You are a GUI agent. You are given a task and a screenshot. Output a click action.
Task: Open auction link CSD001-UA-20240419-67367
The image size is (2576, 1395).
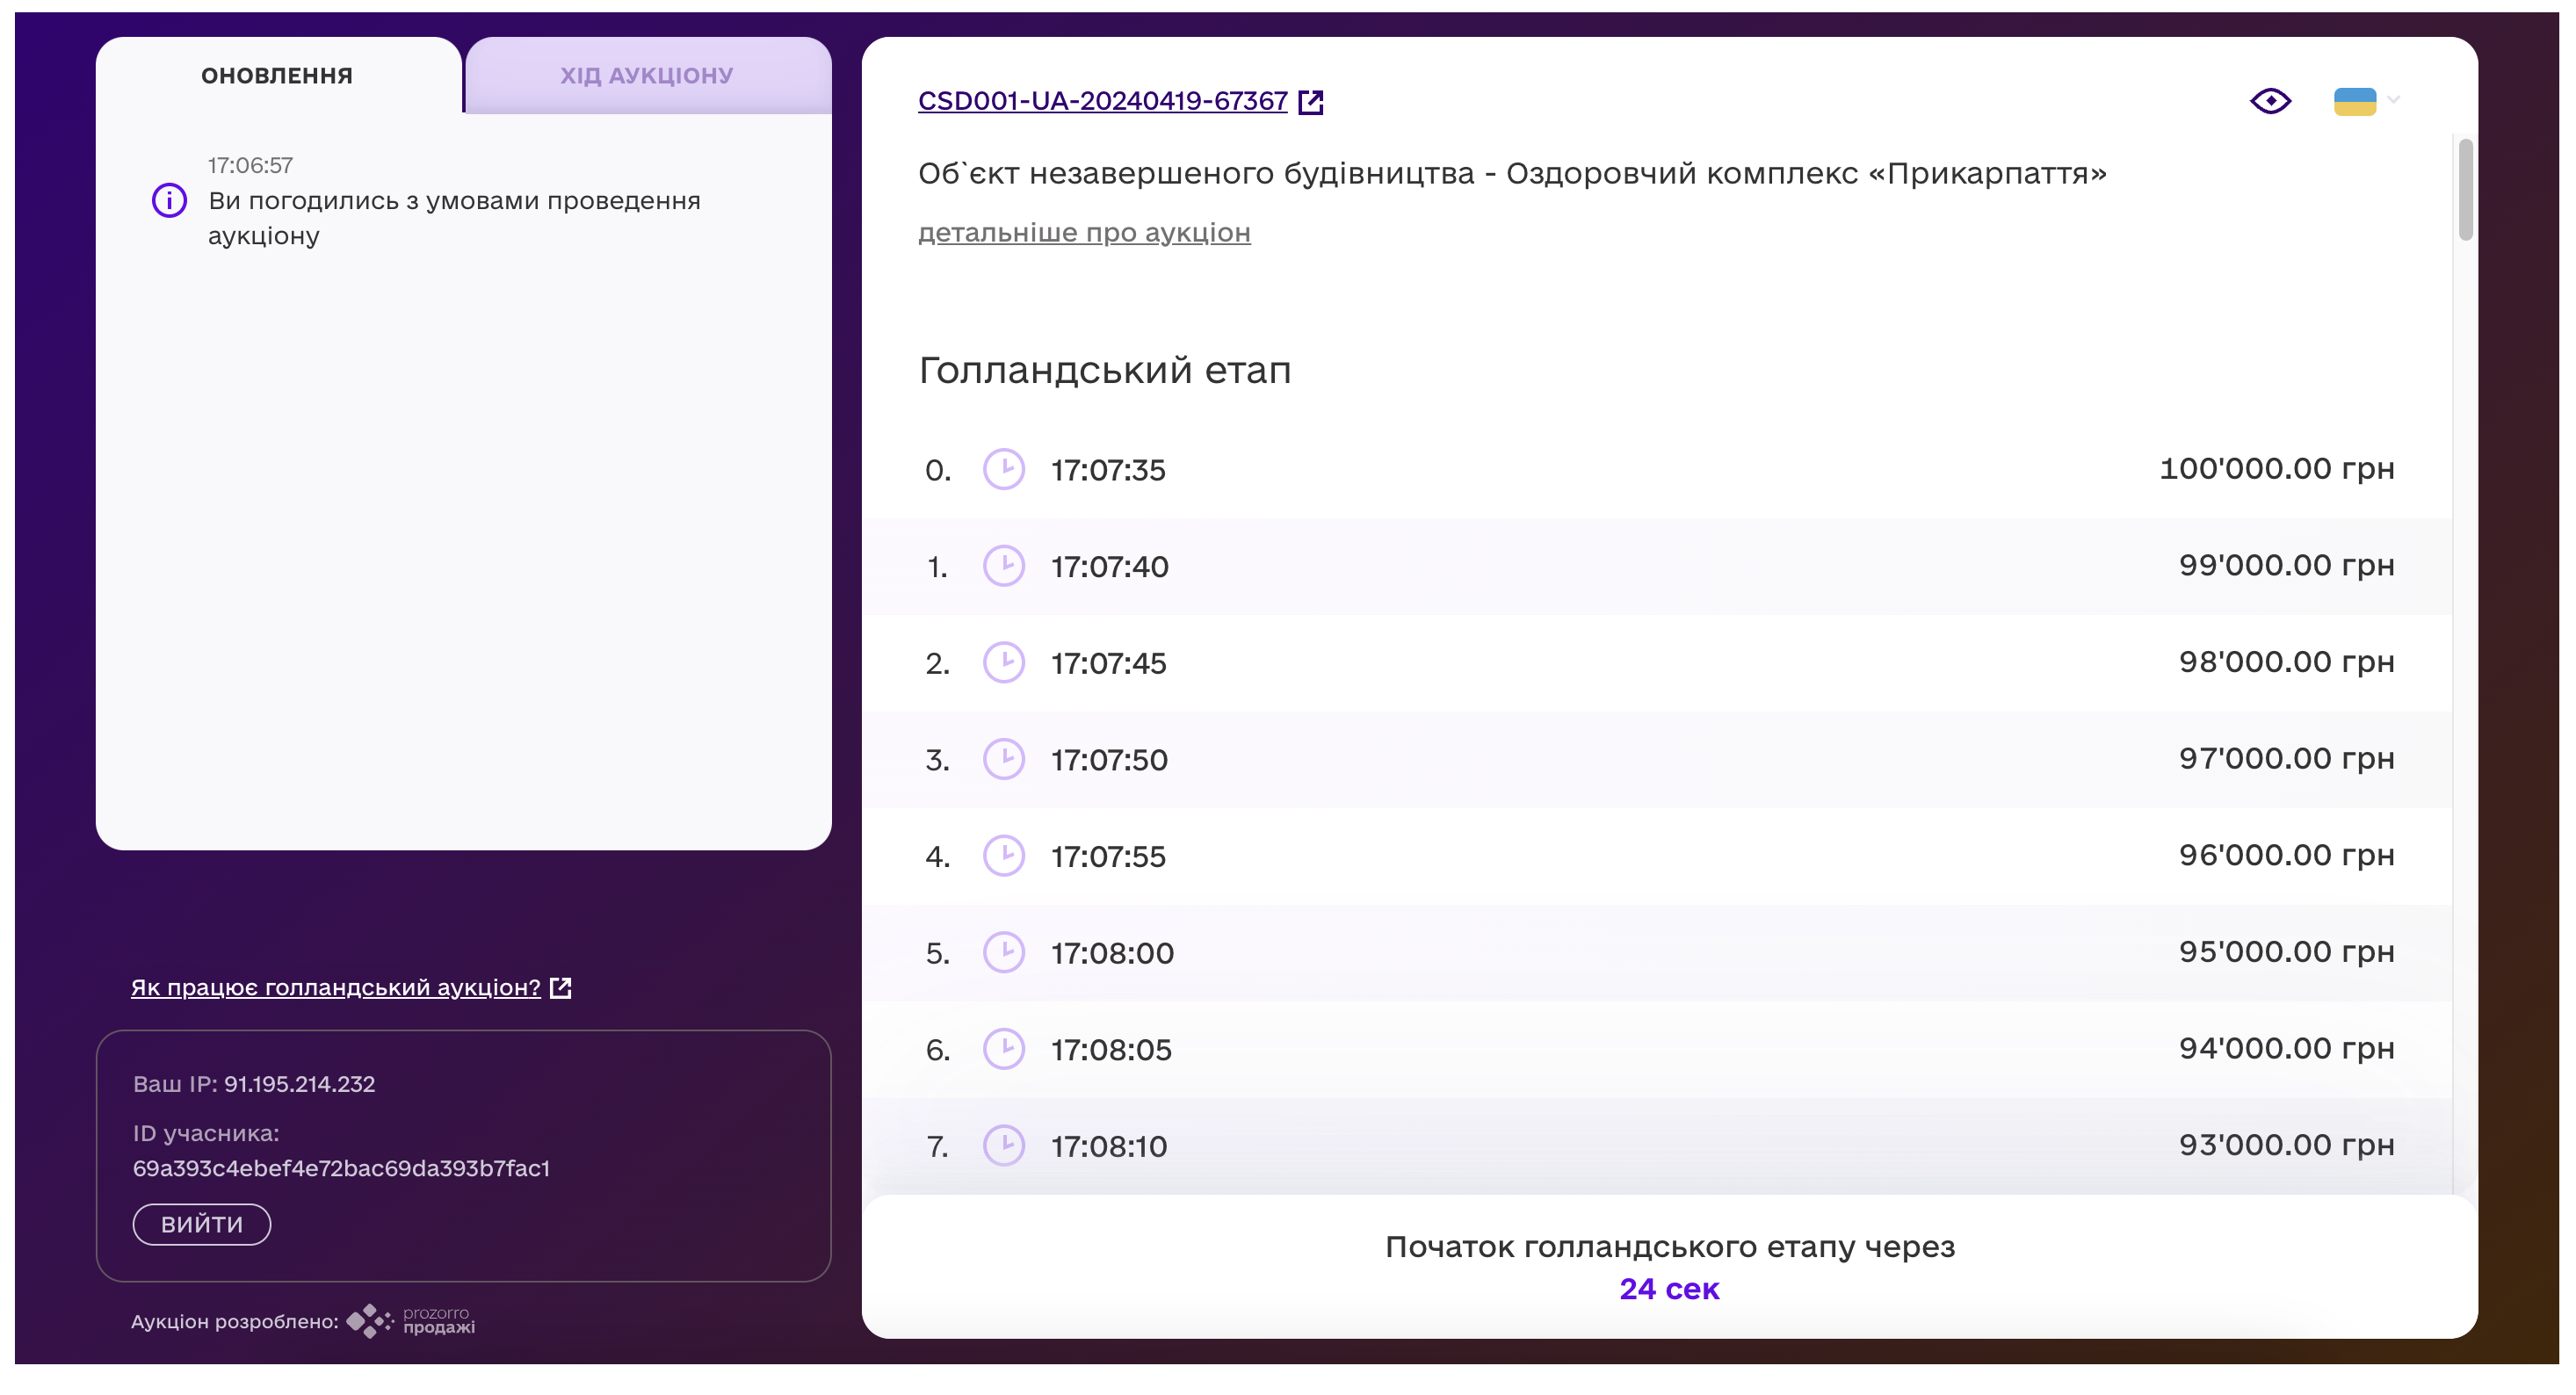pos(1102,101)
